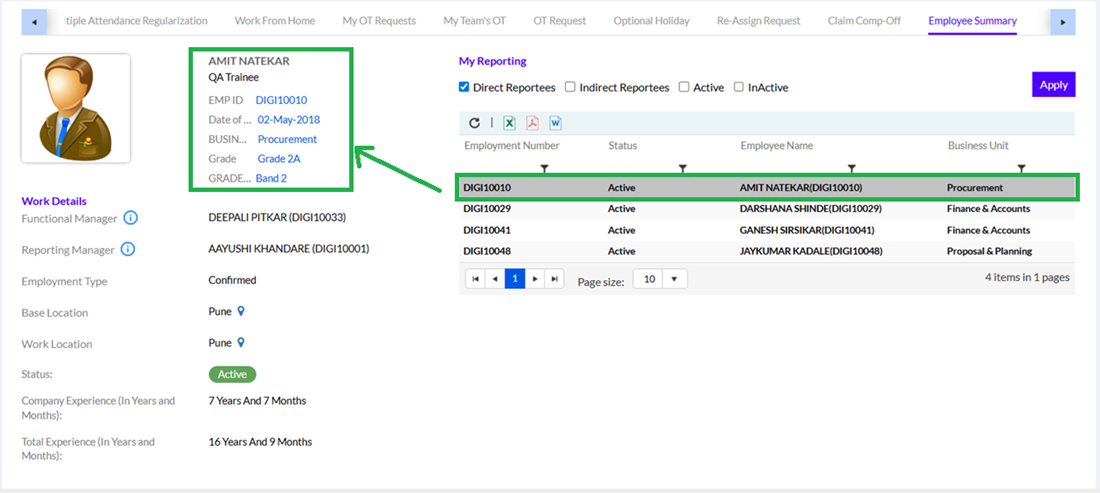
Task: Open the Employment Number column filter
Action: point(544,167)
